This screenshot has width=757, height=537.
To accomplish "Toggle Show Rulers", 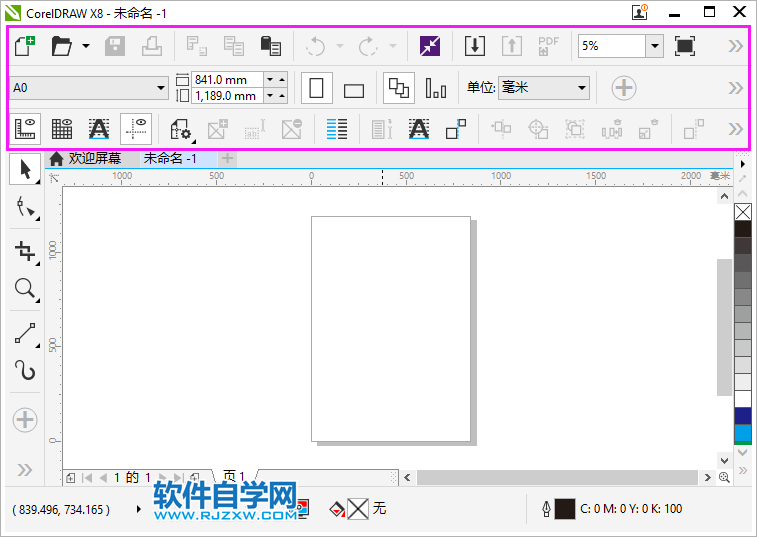I will click(25, 129).
